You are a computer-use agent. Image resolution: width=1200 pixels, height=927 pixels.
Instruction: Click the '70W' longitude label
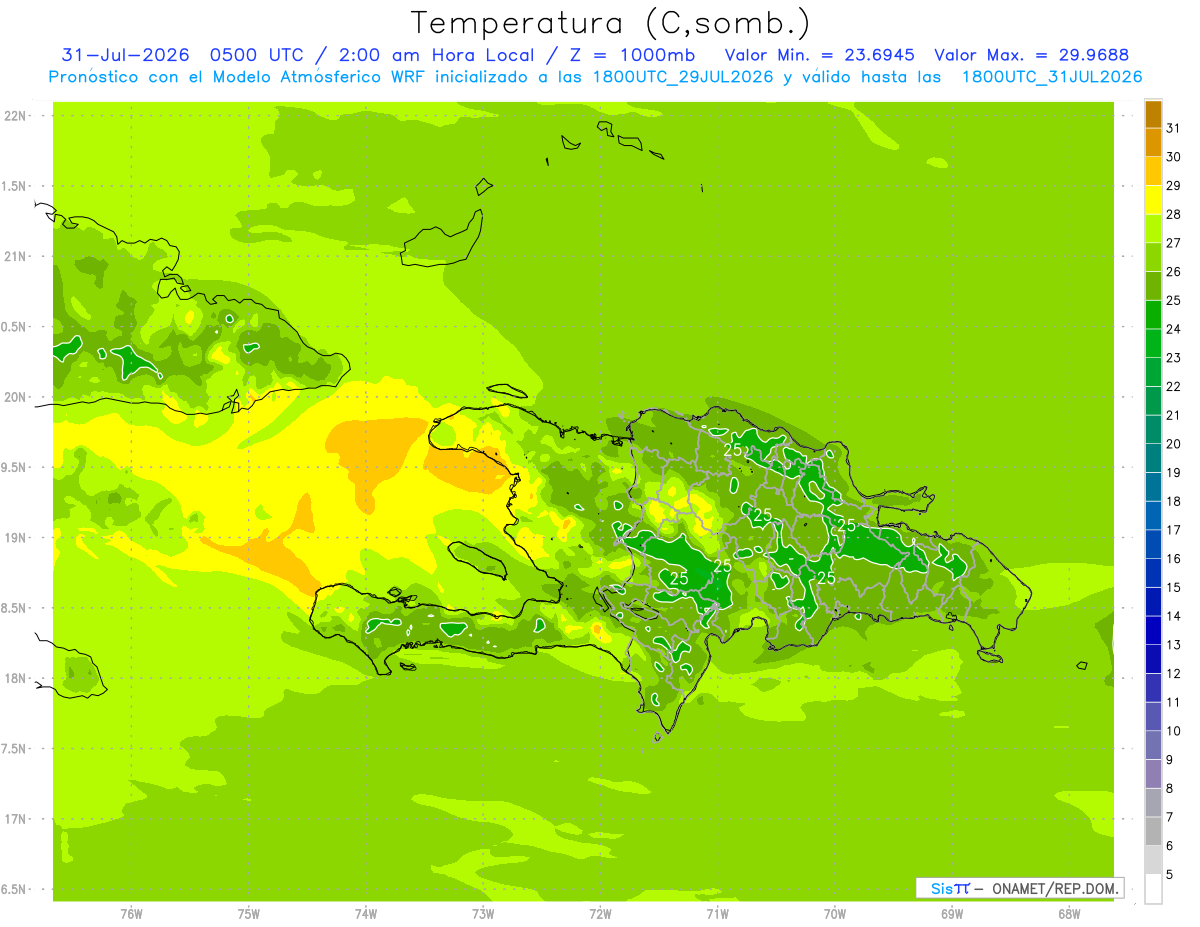(835, 915)
